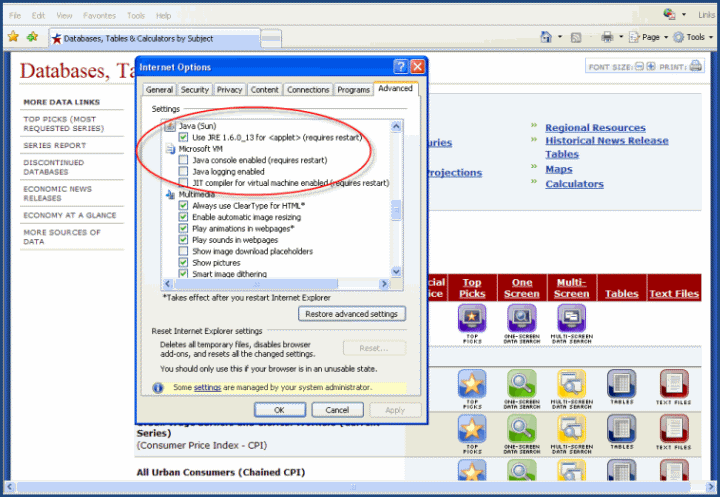
Task: Click the settings list scroll-down arrow
Action: (396, 271)
